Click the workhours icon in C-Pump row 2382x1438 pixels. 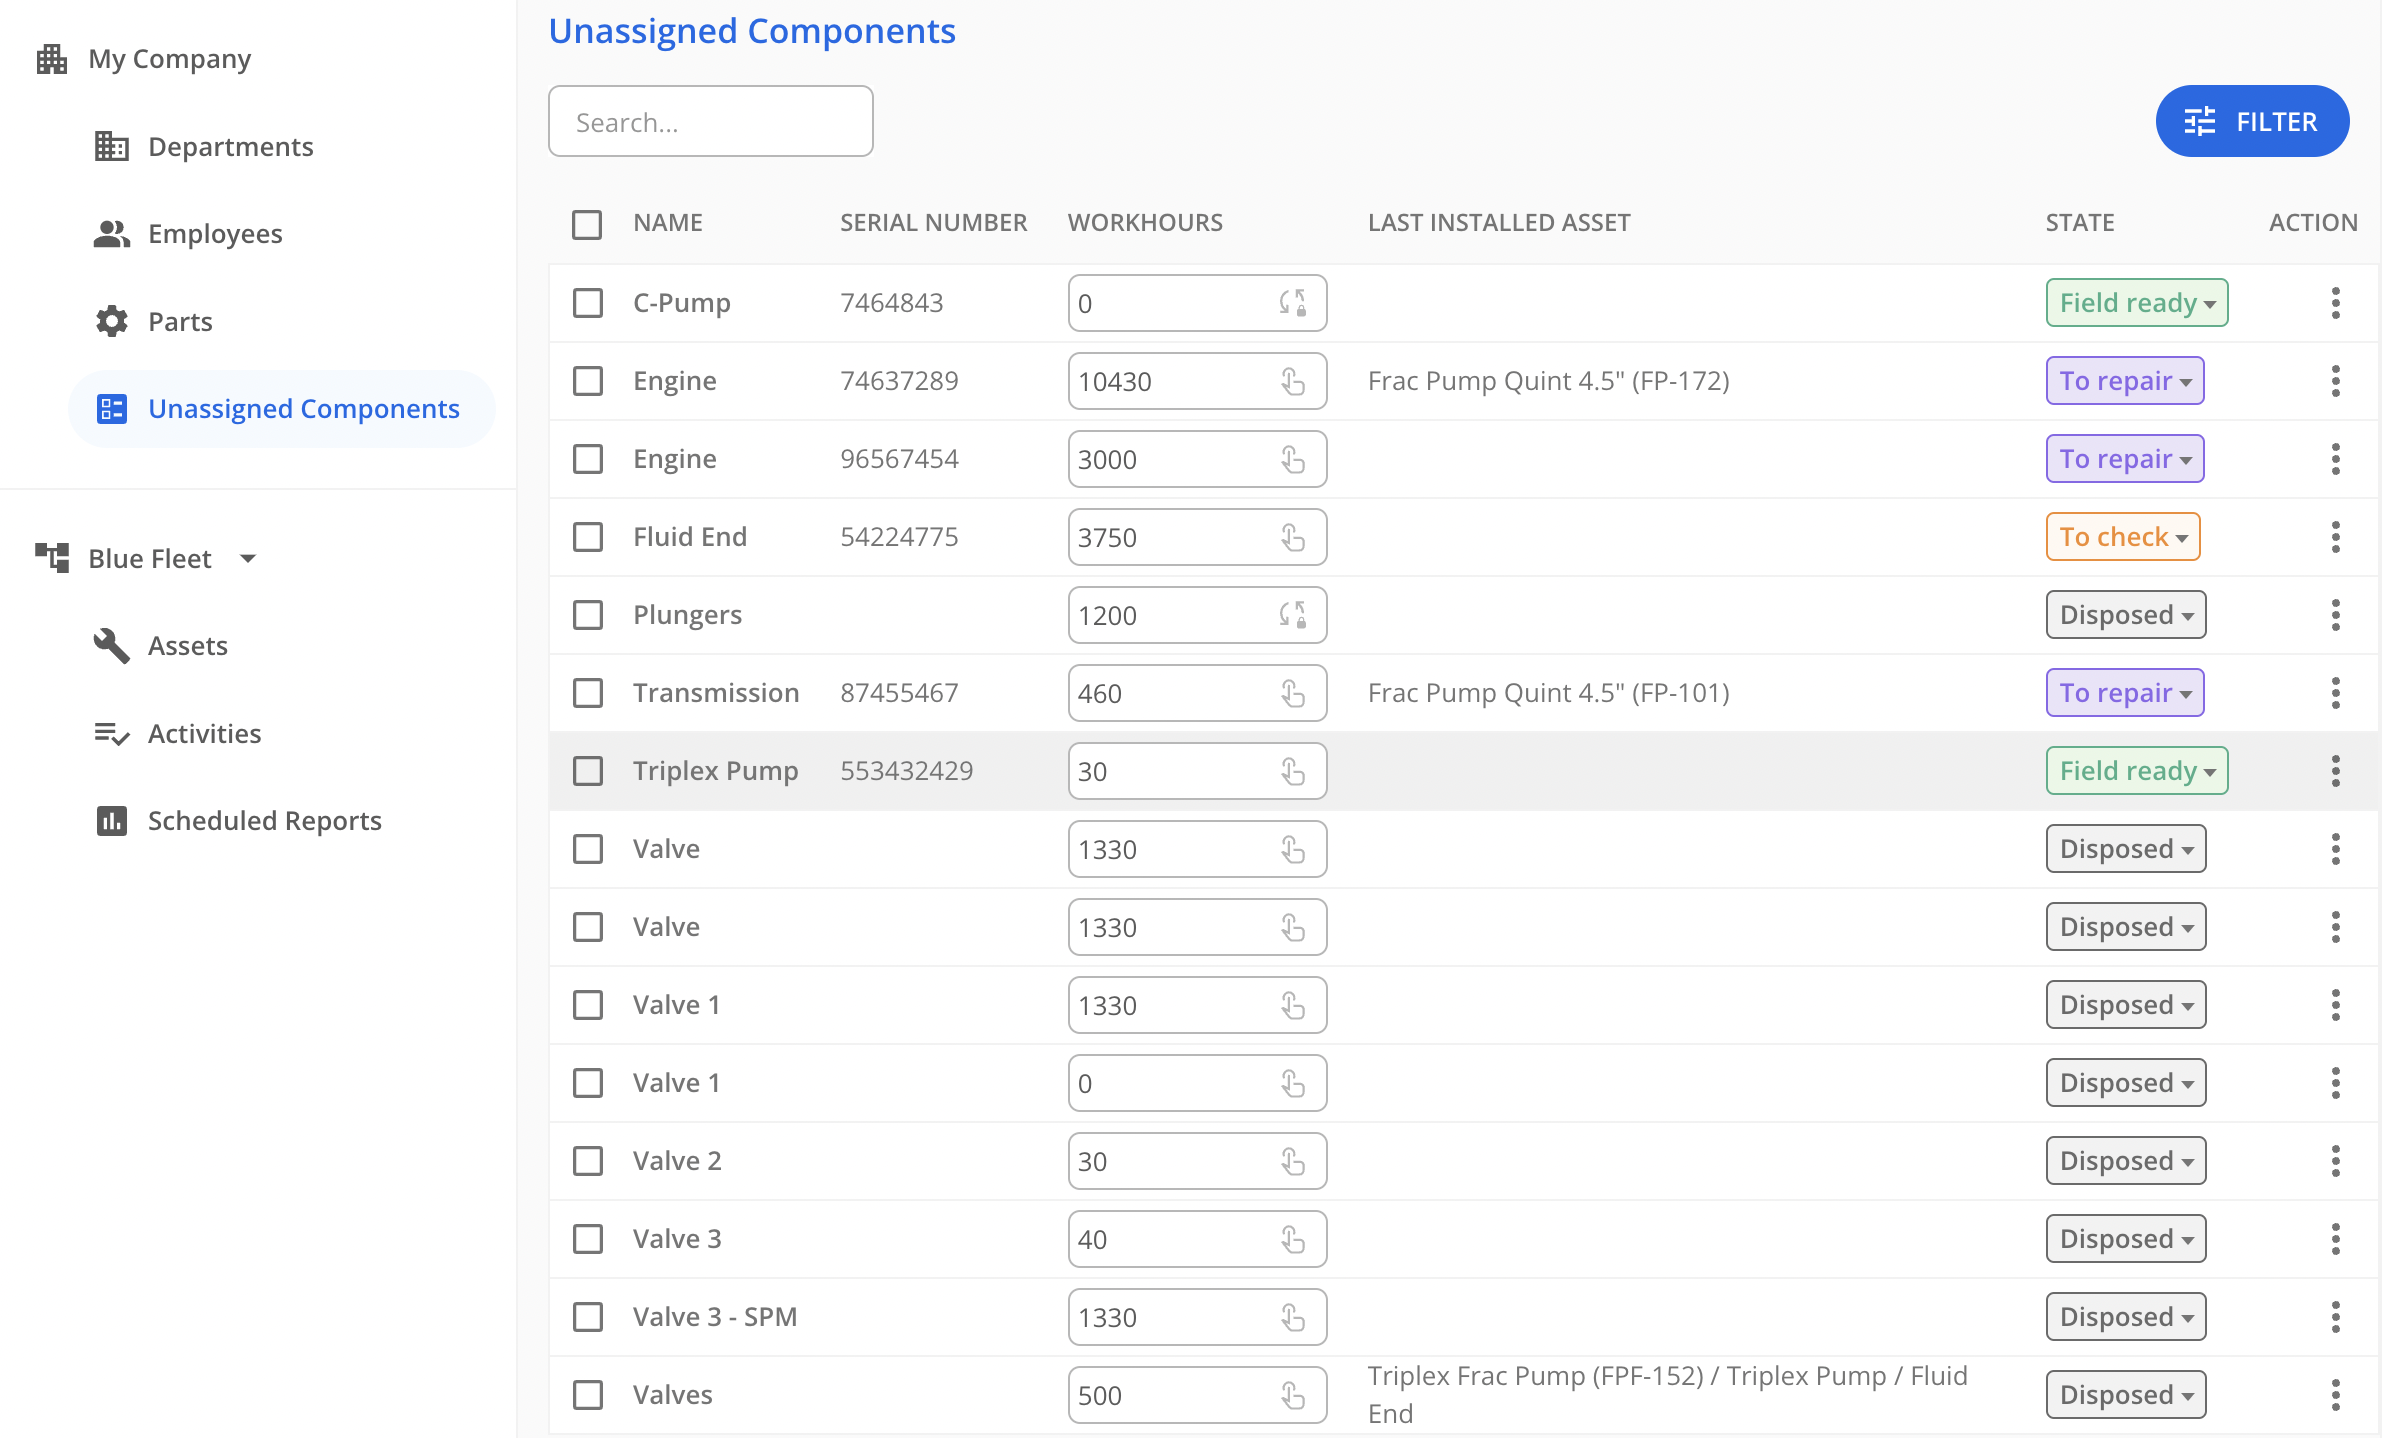pos(1293,303)
